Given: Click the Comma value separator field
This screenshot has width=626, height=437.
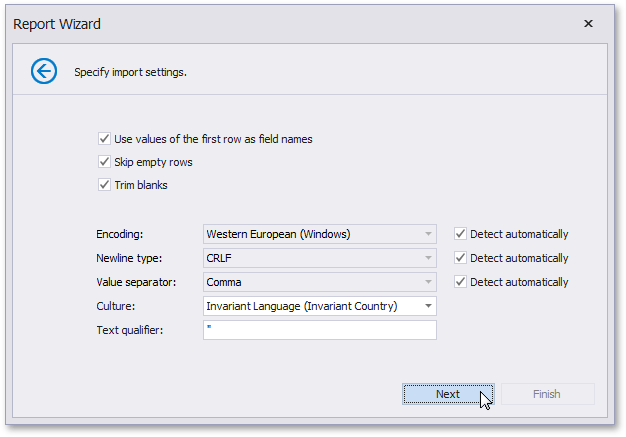Looking at the screenshot, I should coord(310,282).
